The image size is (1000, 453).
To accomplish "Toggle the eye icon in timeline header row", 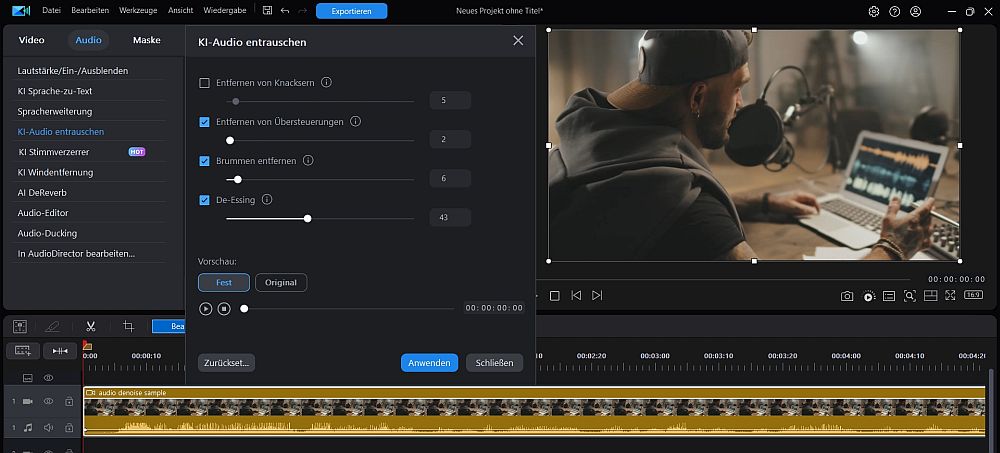I will pyautogui.click(x=48, y=378).
